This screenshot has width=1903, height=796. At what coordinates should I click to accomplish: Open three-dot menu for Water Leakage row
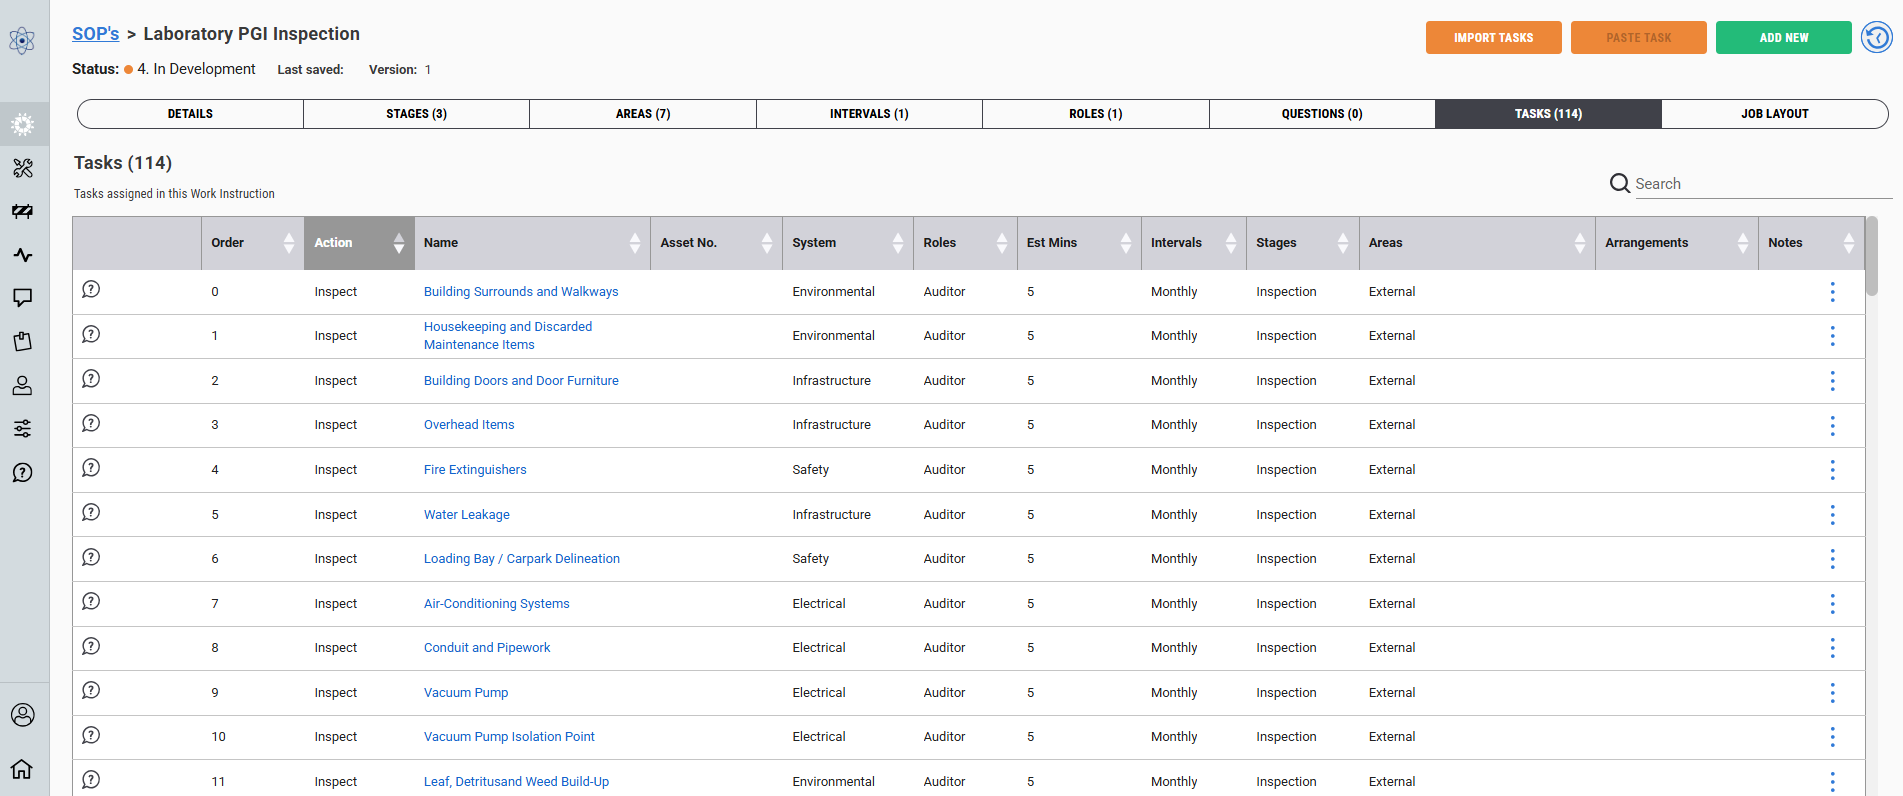click(1832, 515)
